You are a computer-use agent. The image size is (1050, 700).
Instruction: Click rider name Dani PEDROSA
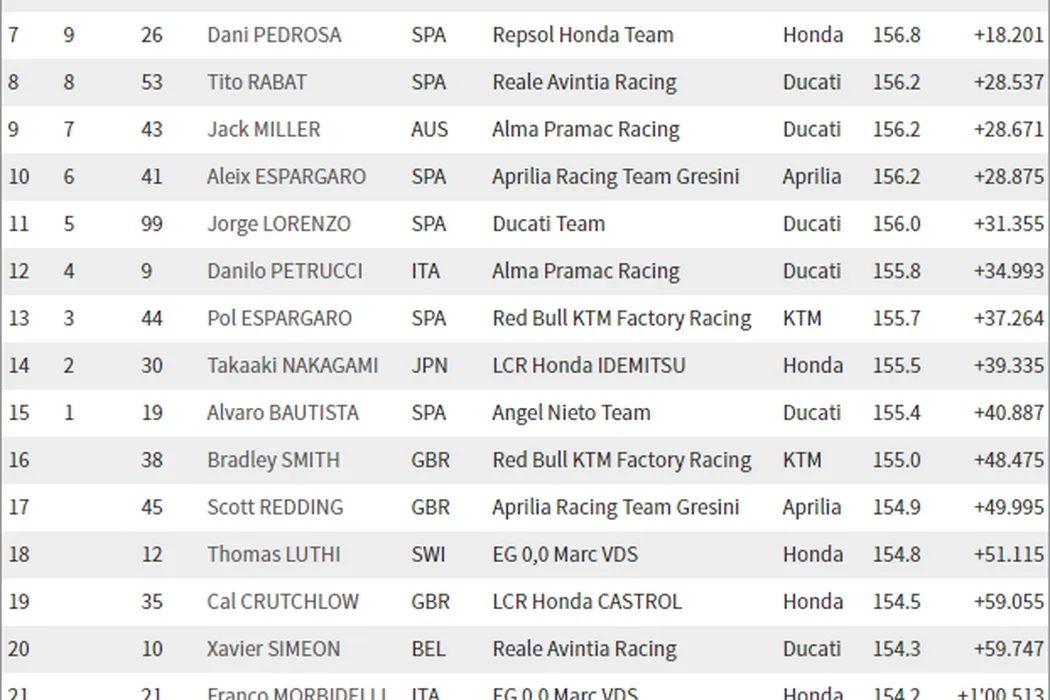click(x=274, y=35)
